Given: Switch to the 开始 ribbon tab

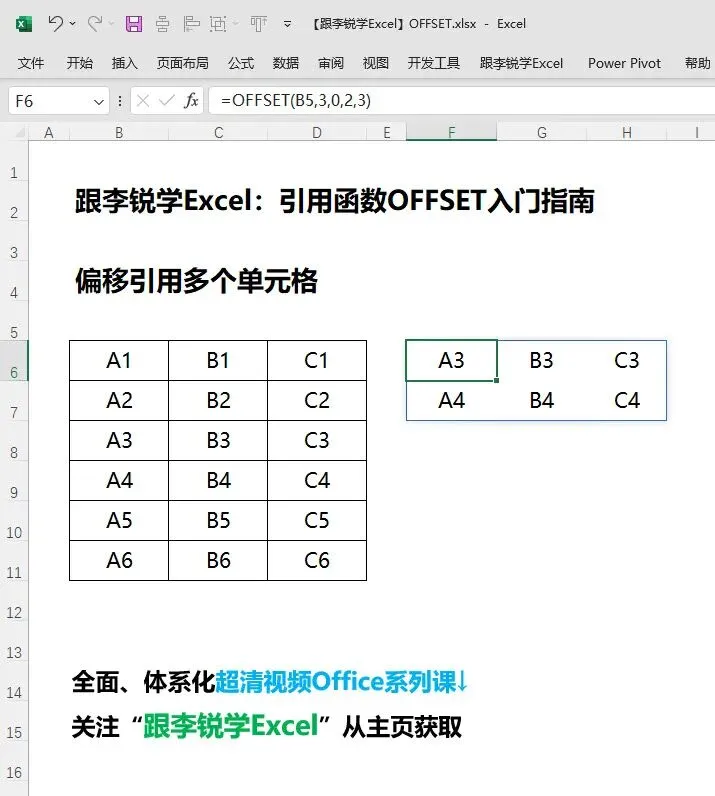Looking at the screenshot, I should point(80,63).
